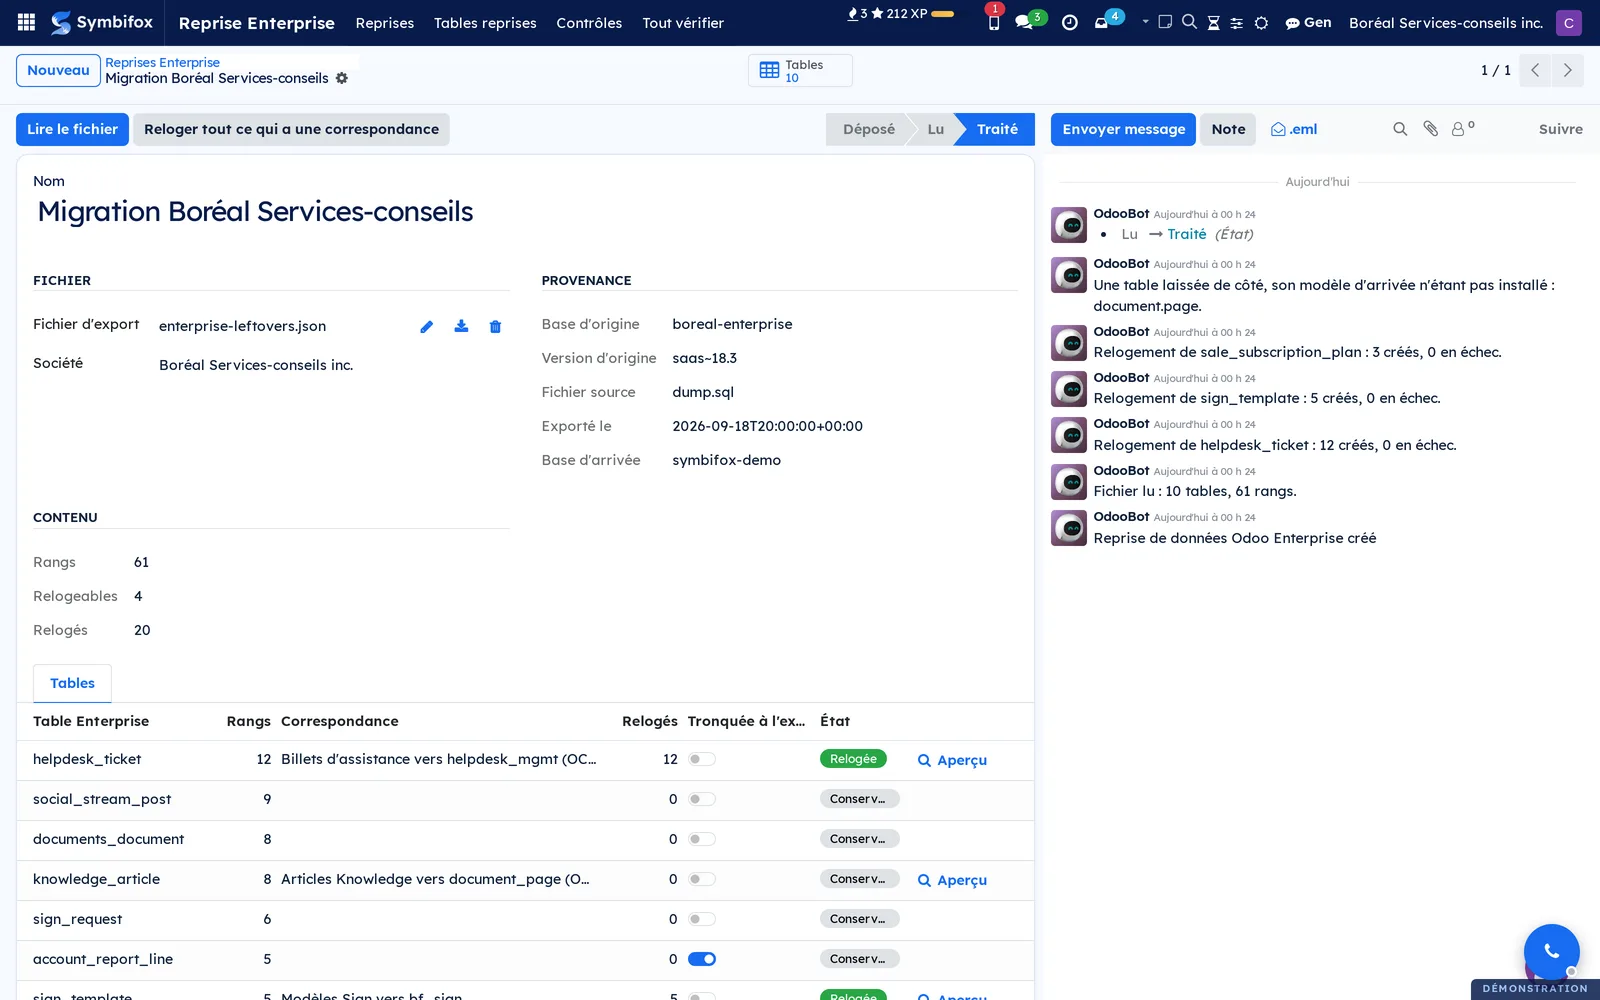1600x1000 pixels.
Task: Go to next record arrow
Action: [x=1567, y=70]
